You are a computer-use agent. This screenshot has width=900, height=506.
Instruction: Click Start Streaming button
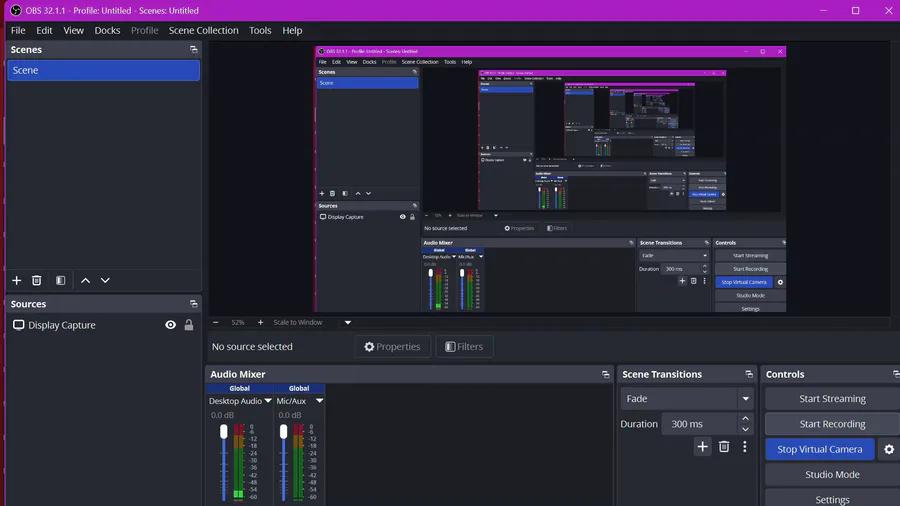[832, 398]
